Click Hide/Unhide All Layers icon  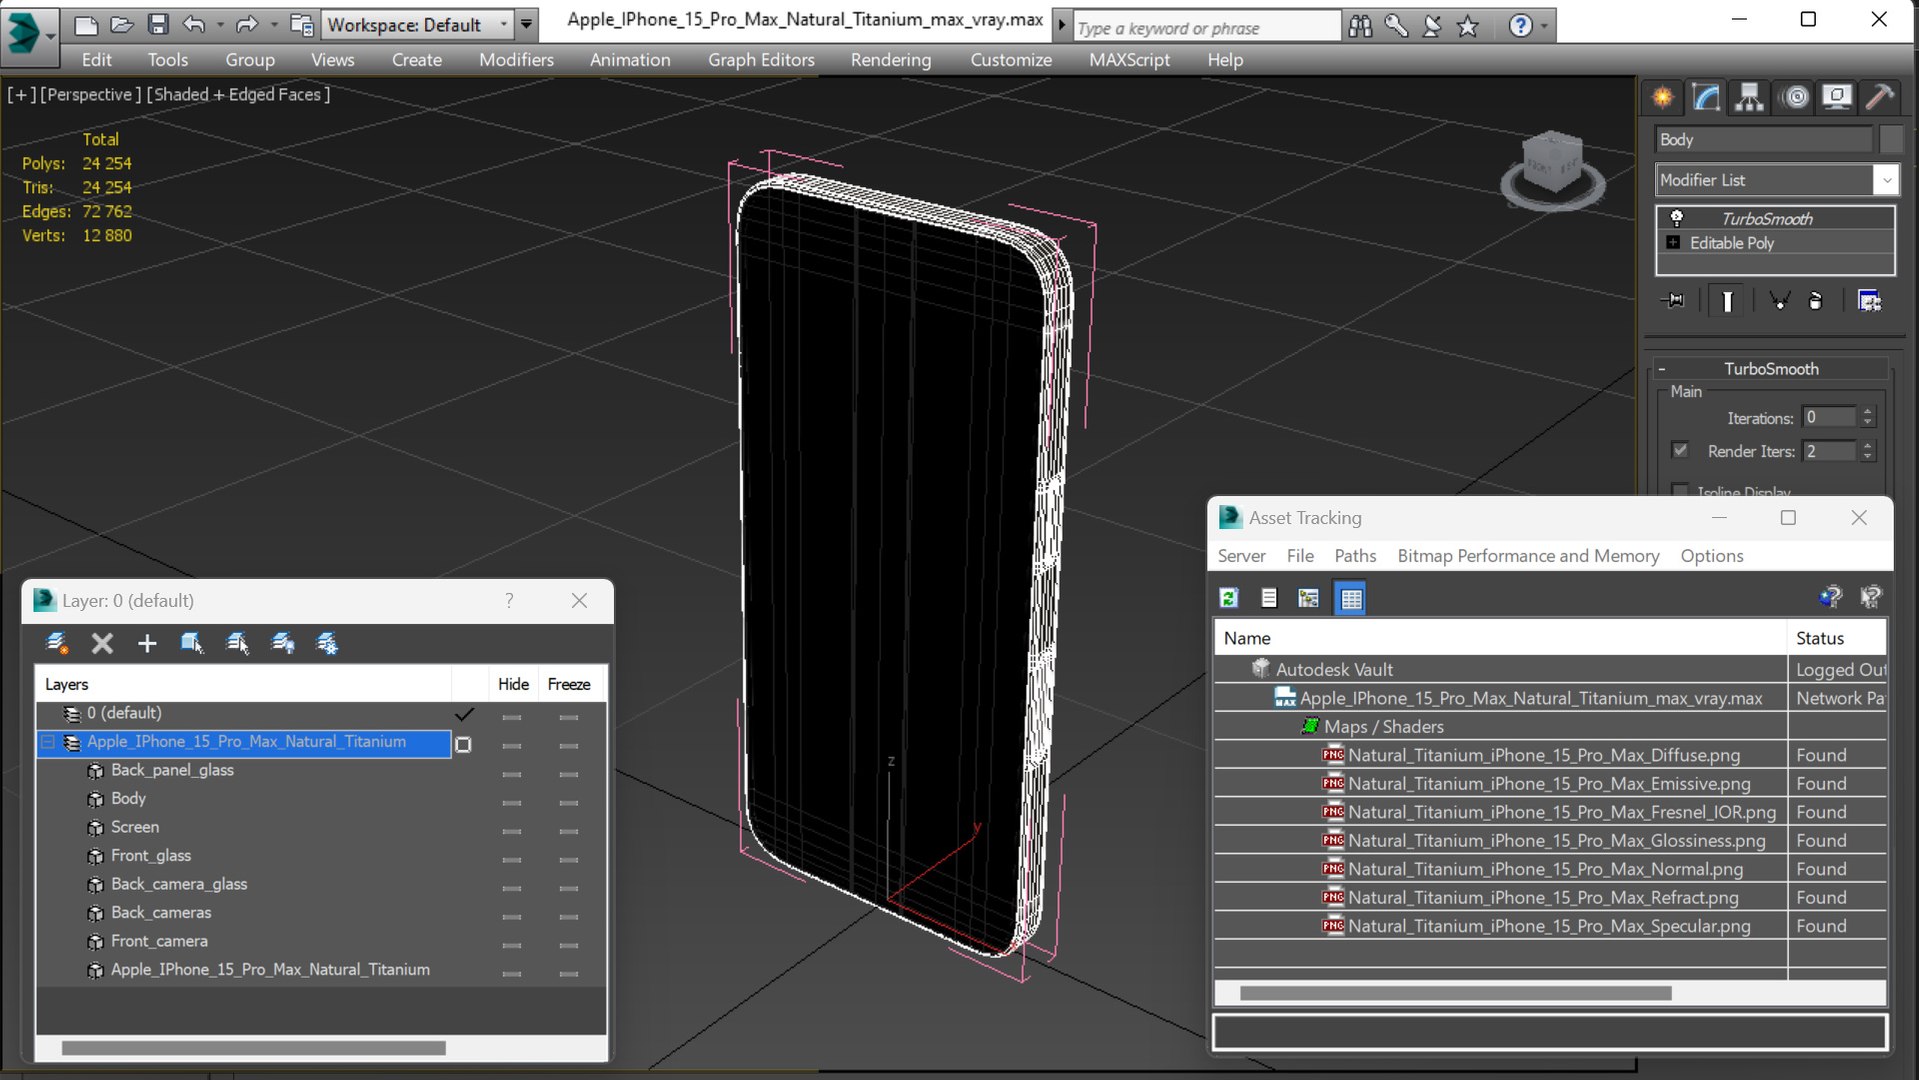[x=283, y=643]
